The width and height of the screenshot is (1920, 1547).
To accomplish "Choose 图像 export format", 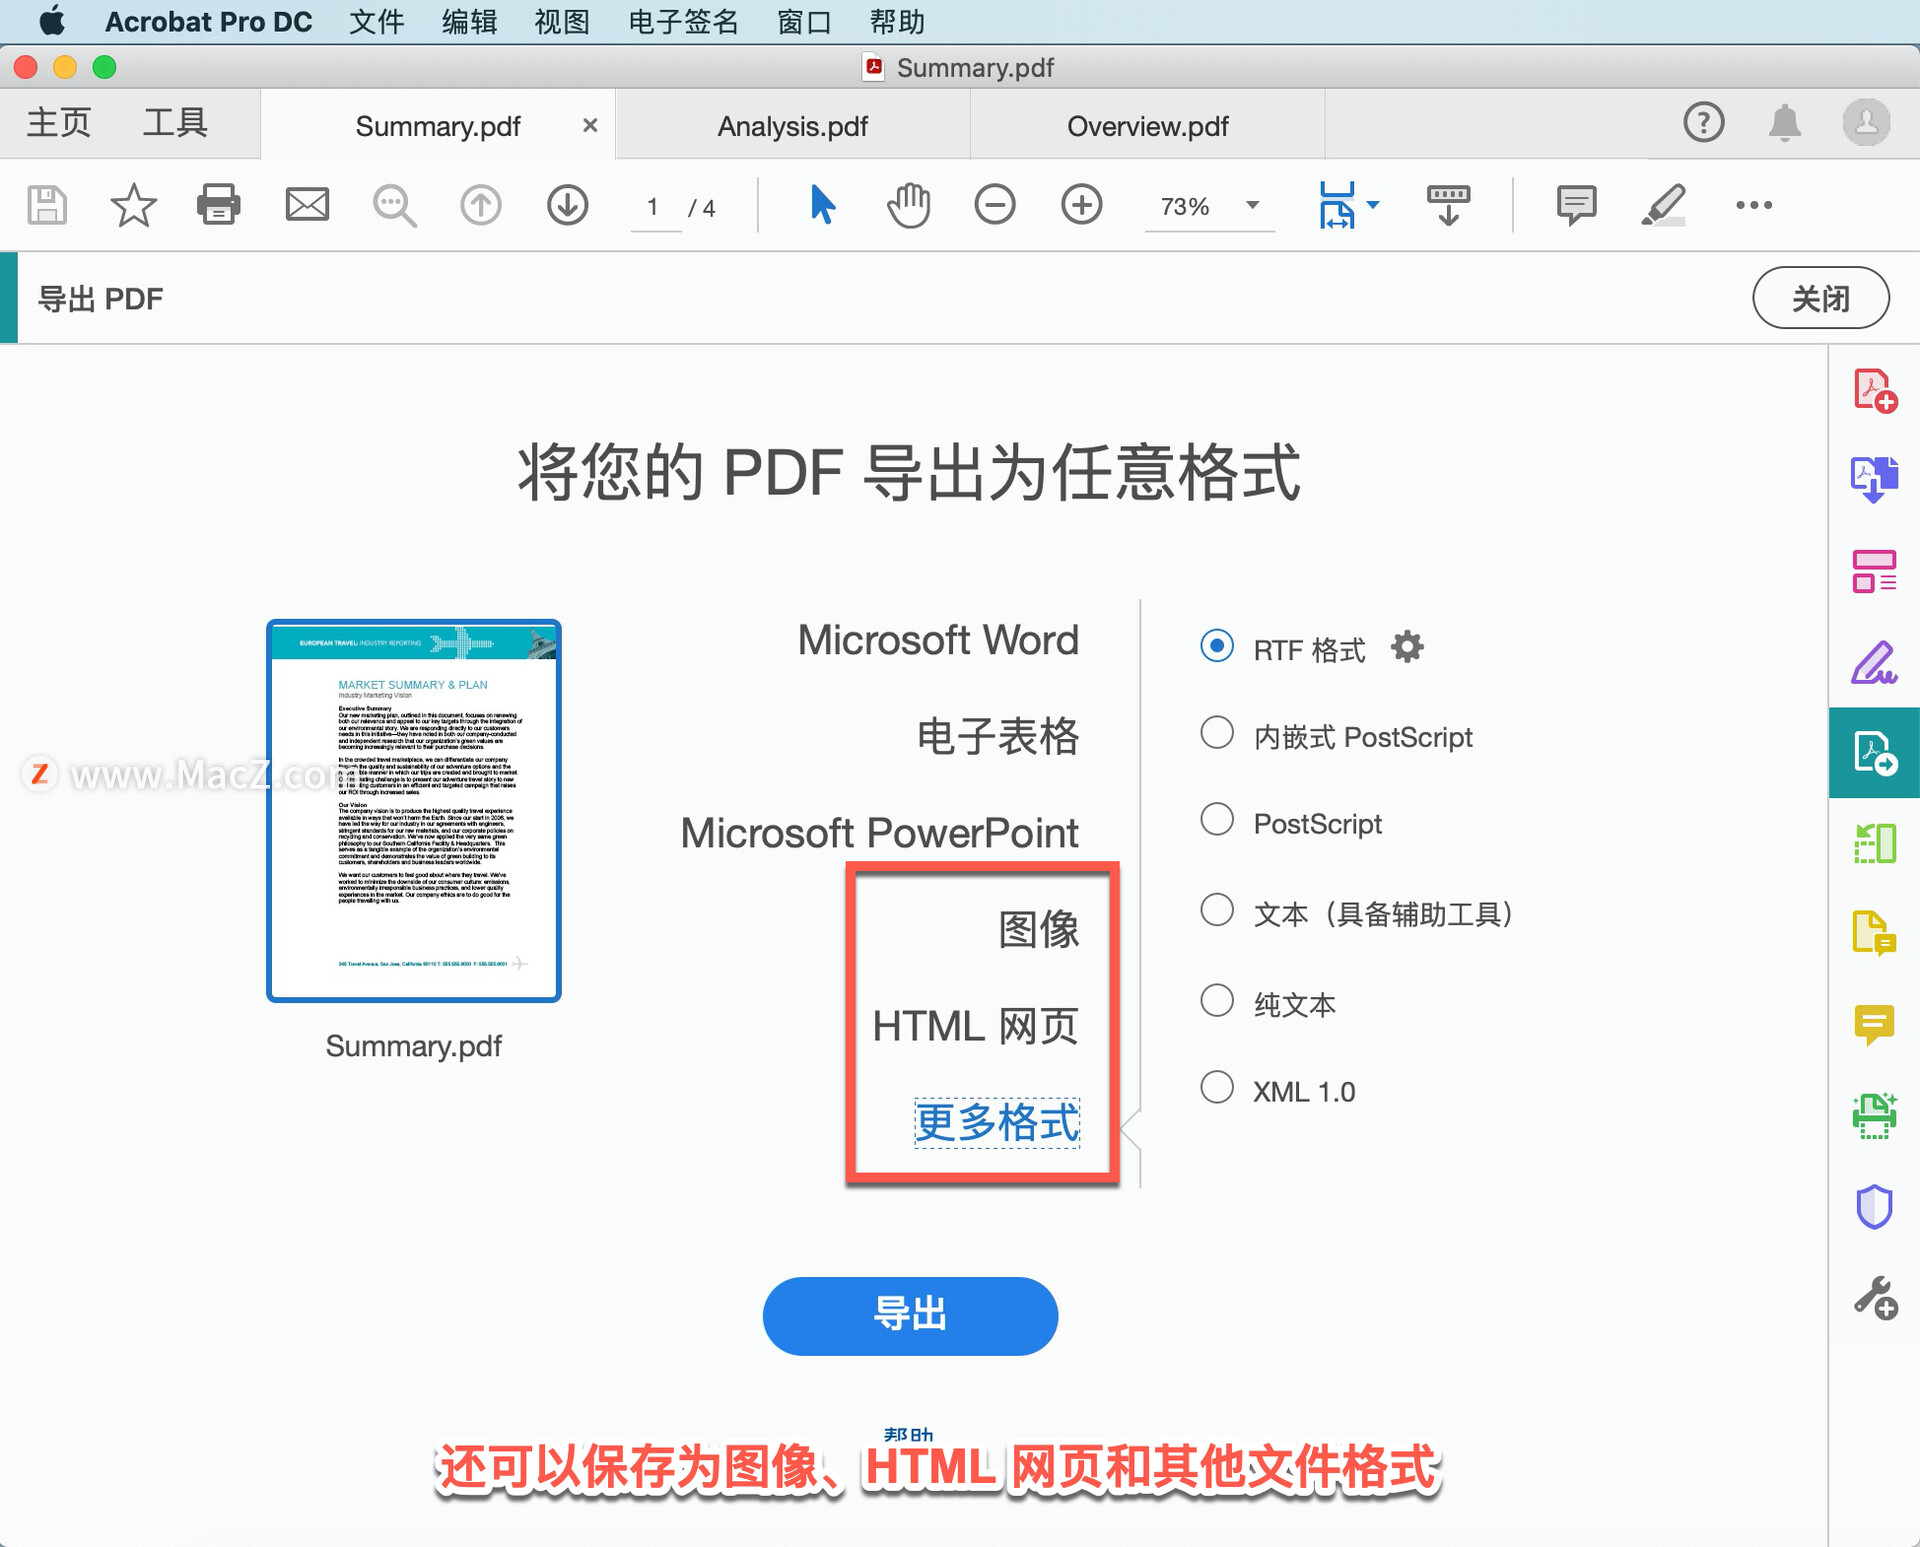I will 1039,929.
